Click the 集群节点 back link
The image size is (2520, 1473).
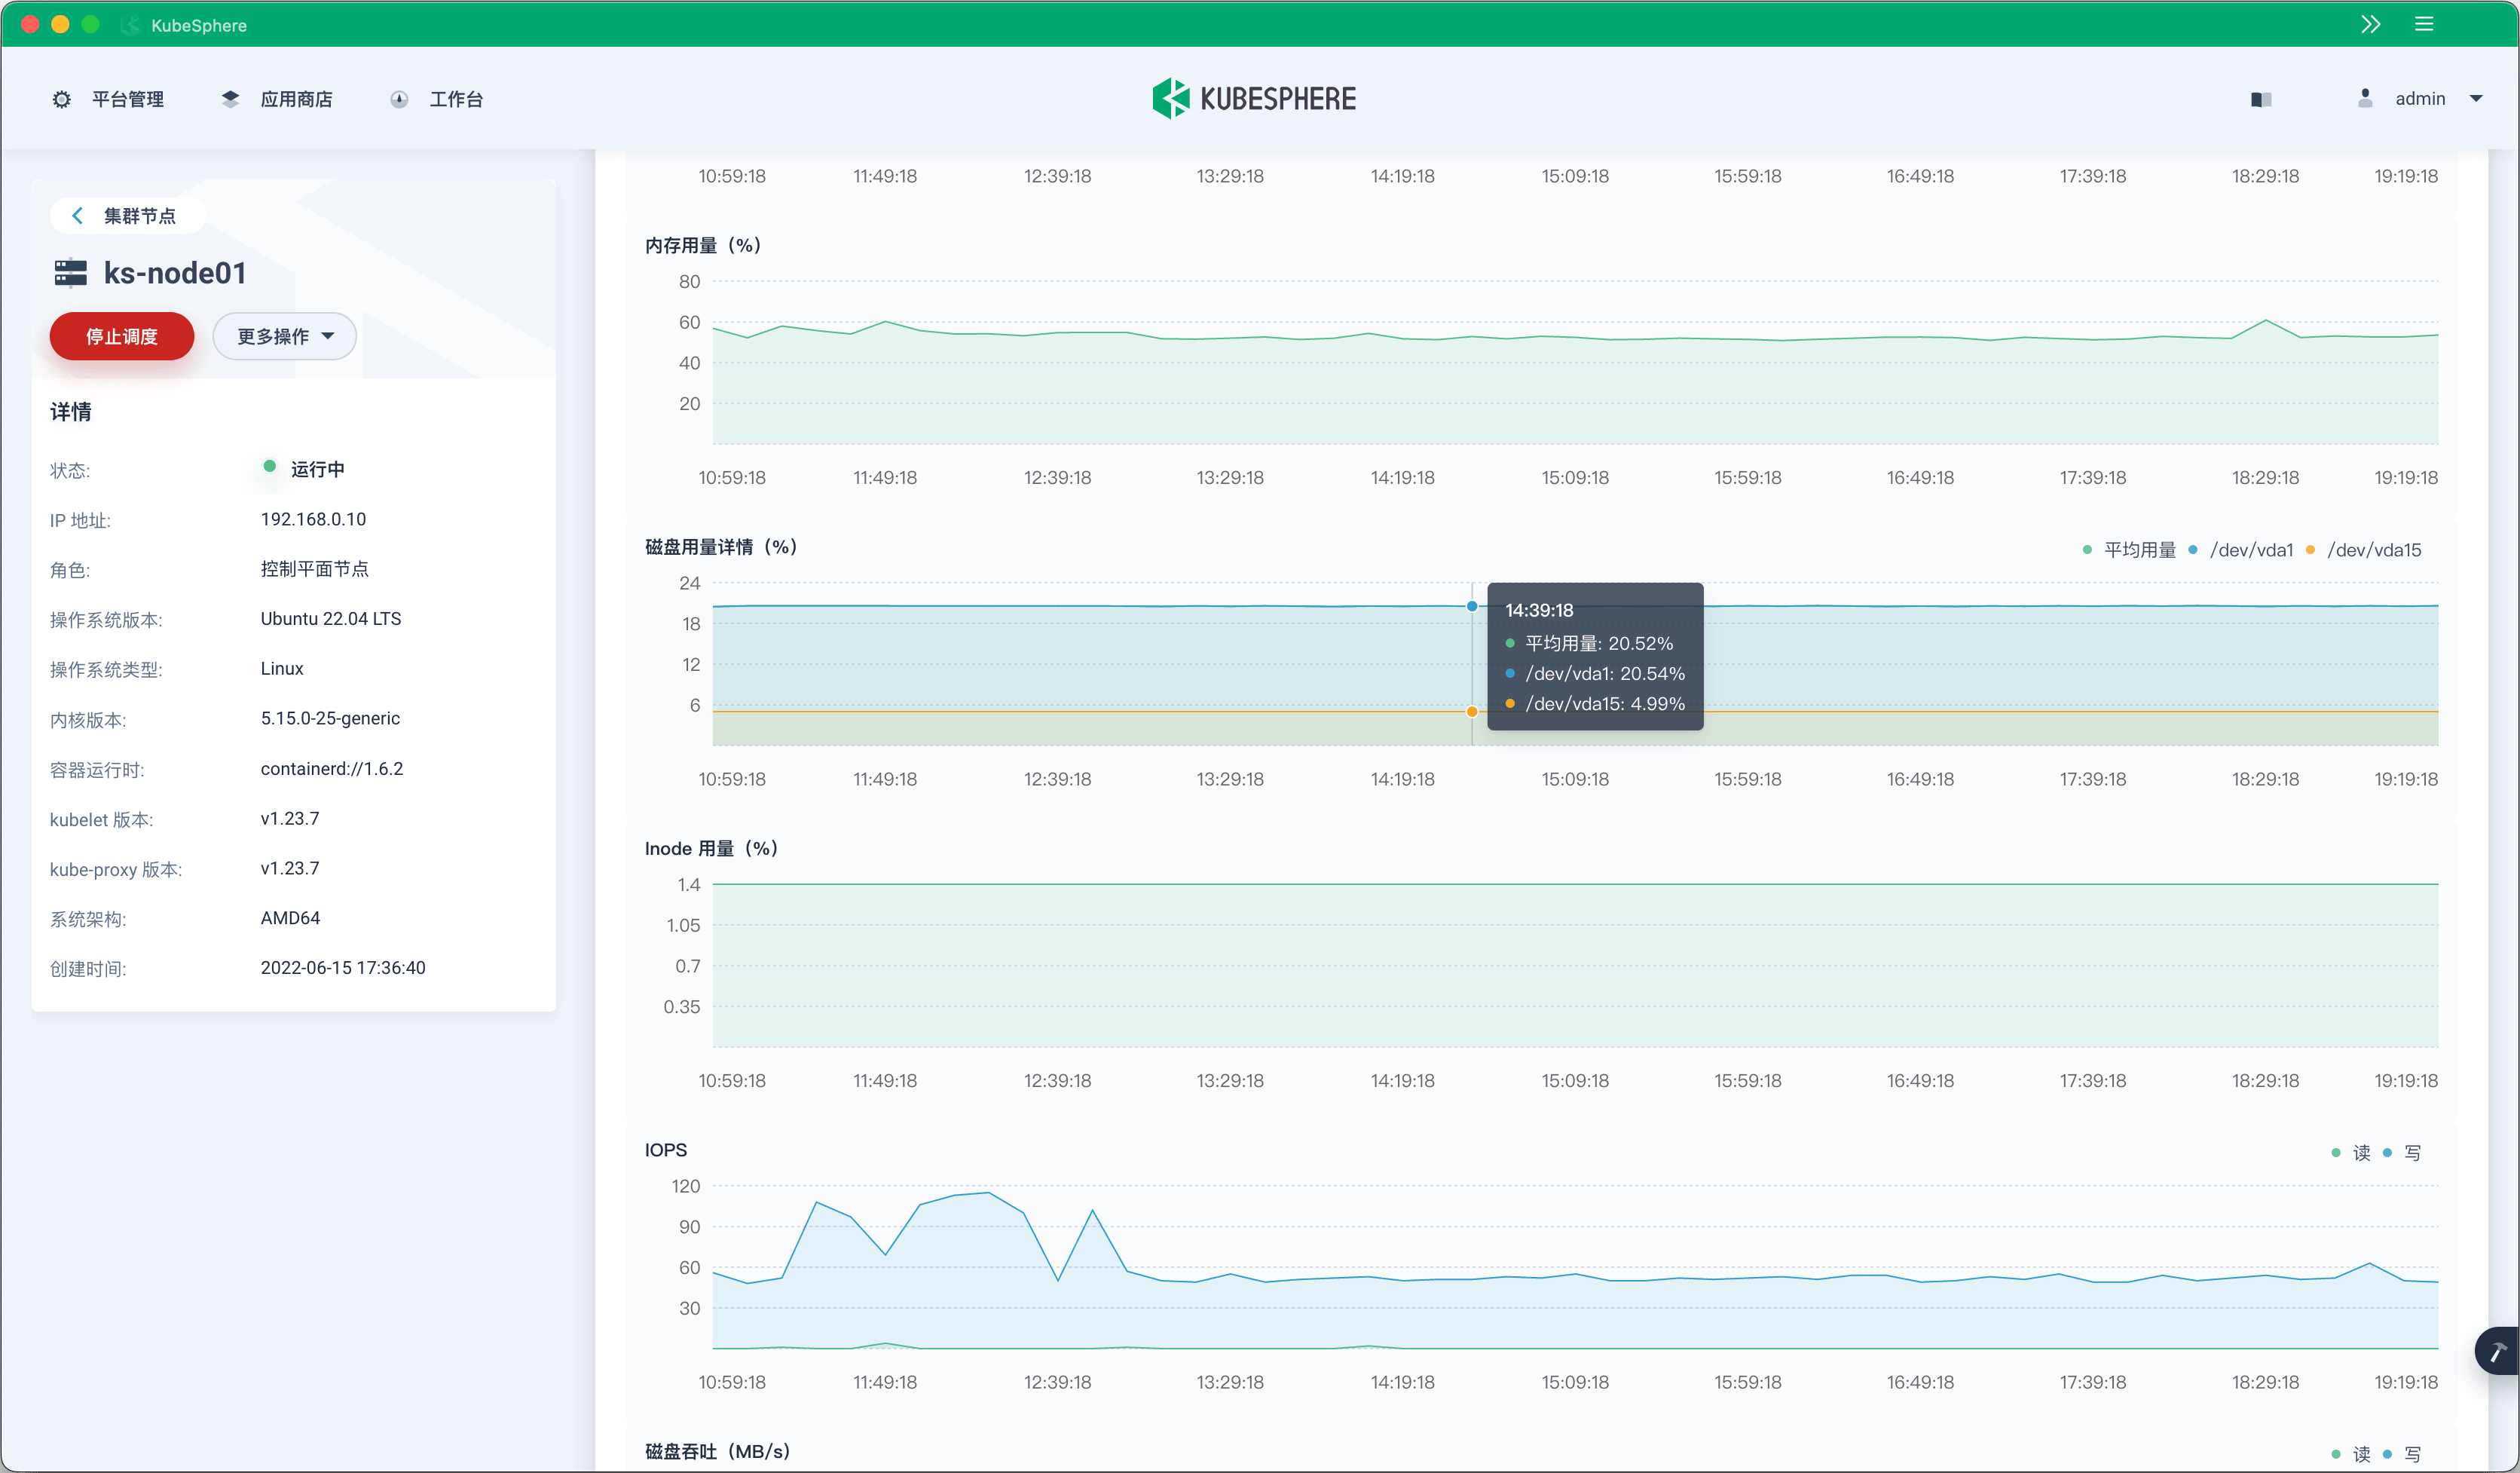(x=139, y=214)
